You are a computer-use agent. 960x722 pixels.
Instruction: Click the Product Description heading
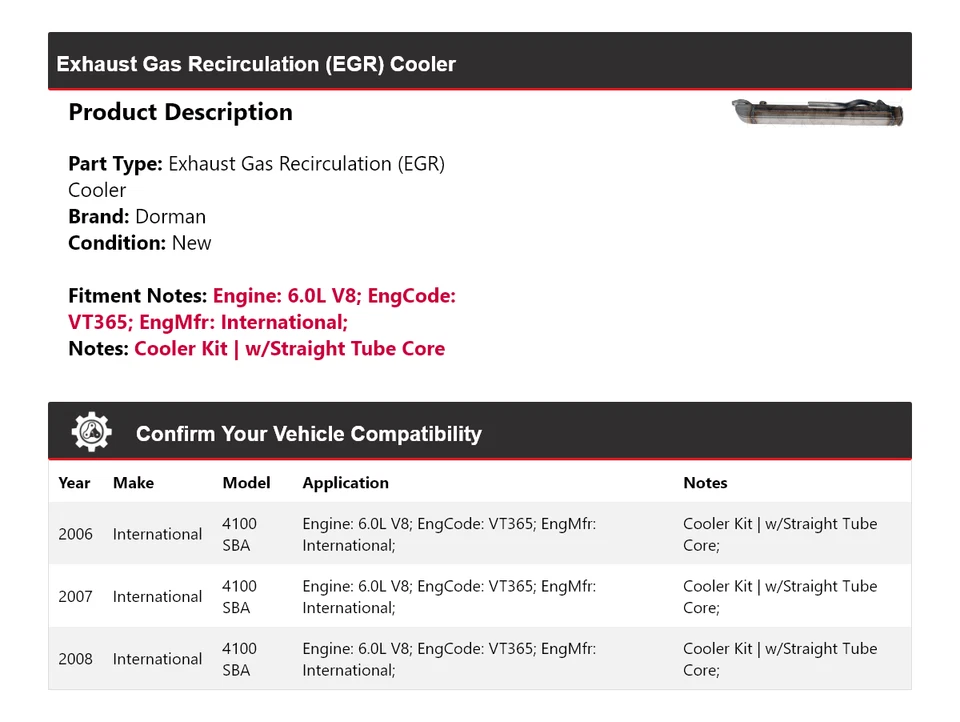(x=180, y=112)
